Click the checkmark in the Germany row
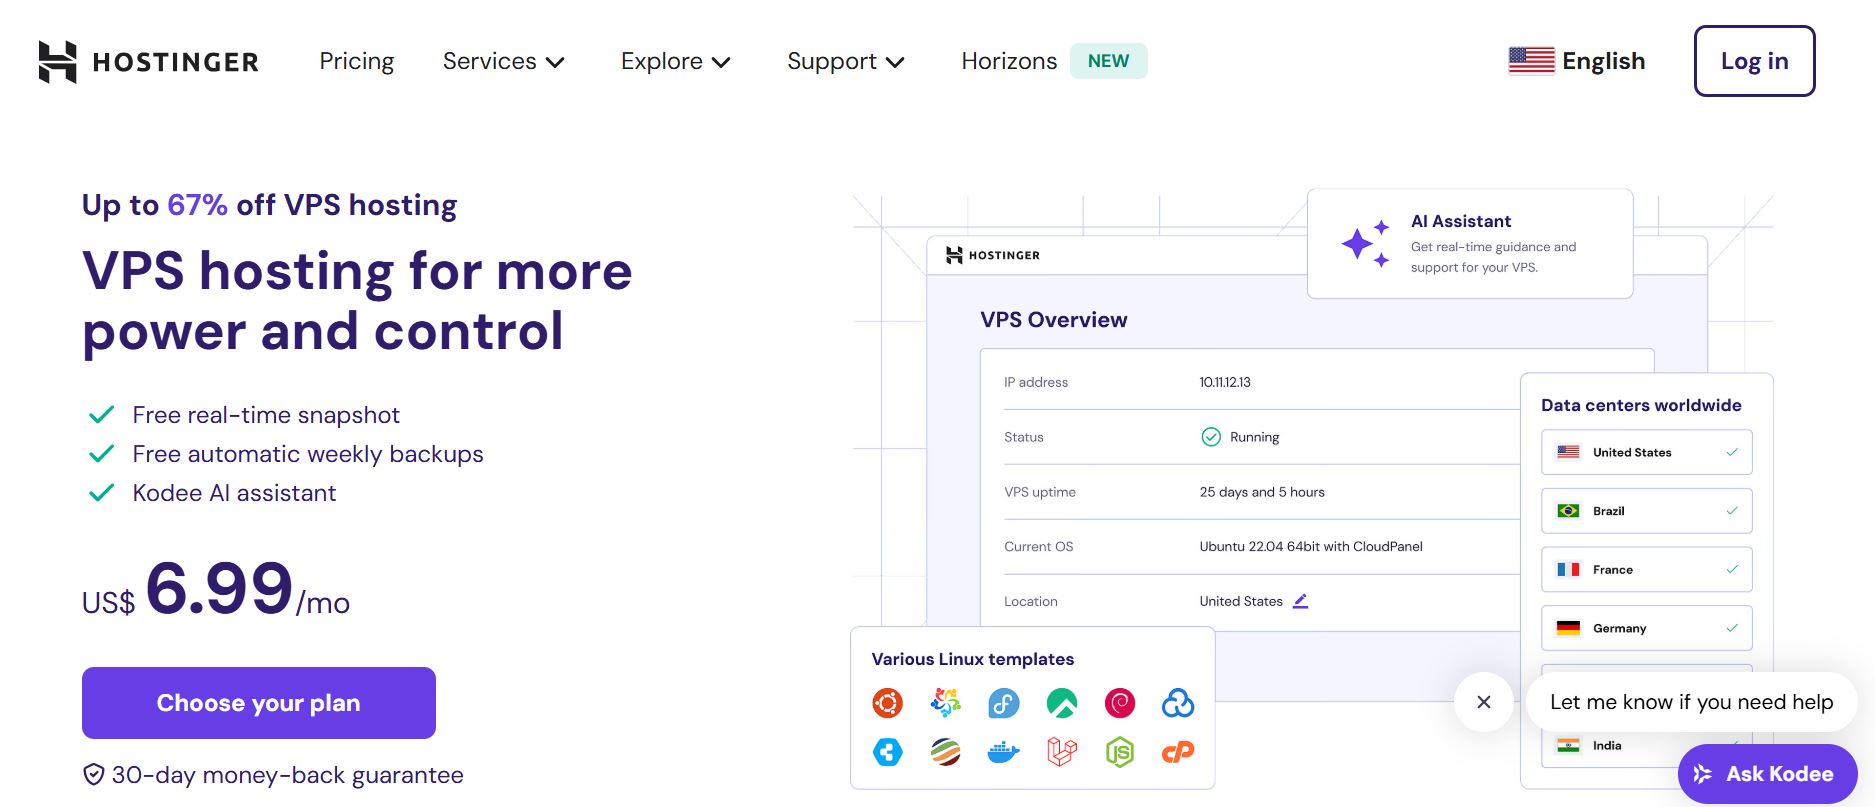 (x=1732, y=628)
